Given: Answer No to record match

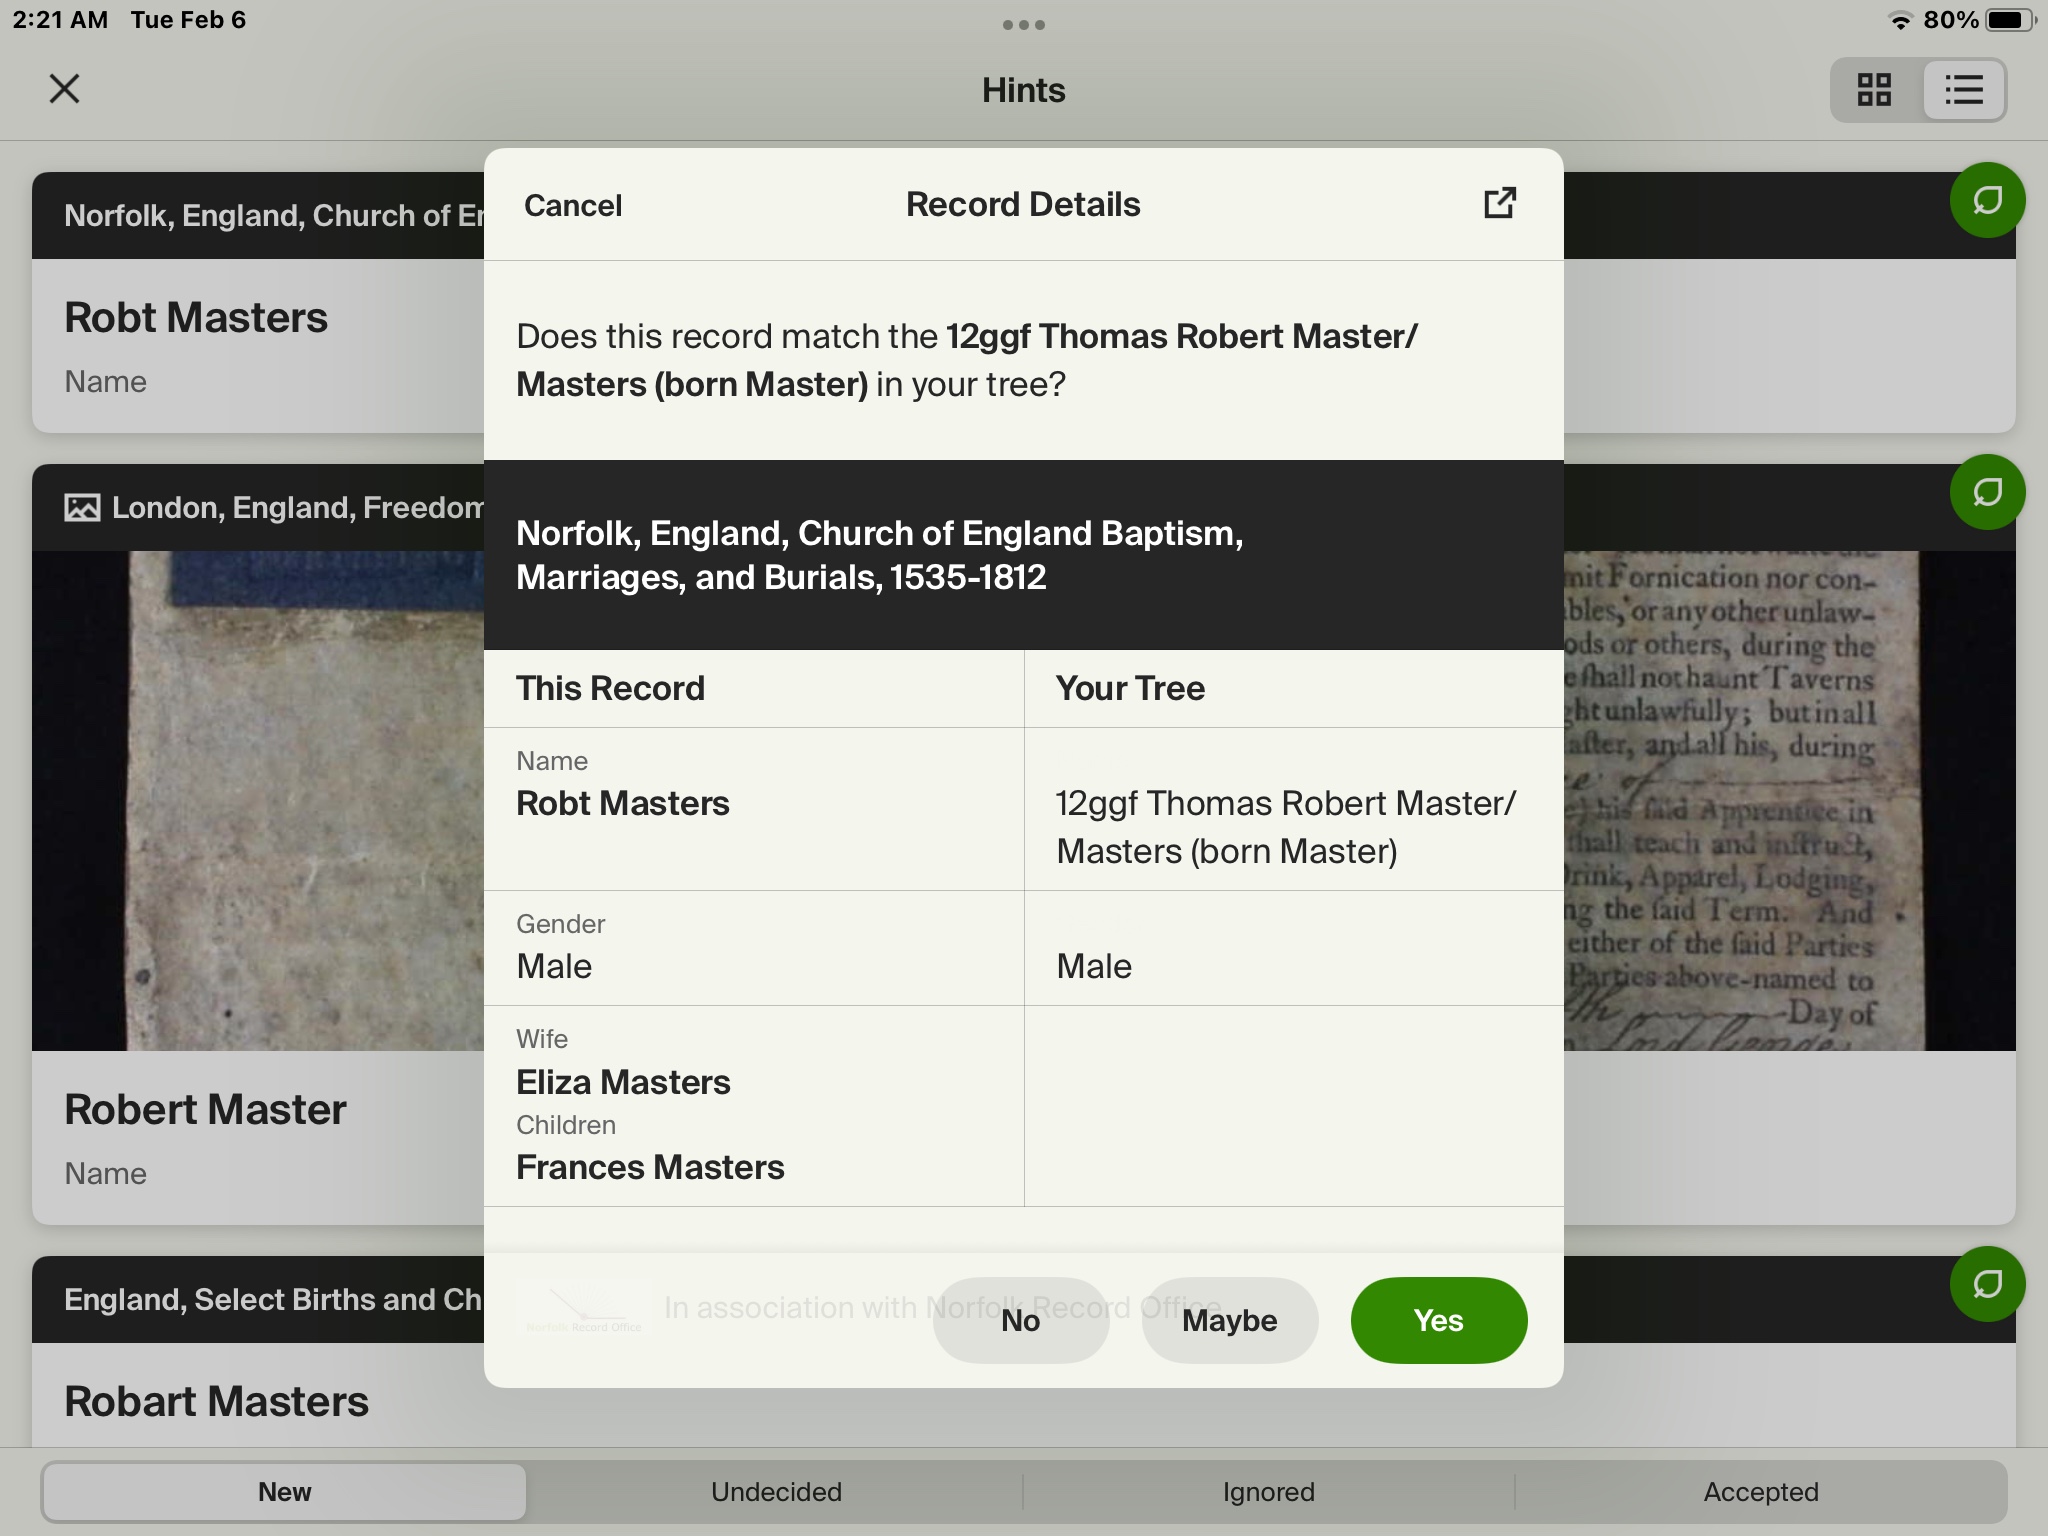Looking at the screenshot, I should click(x=1020, y=1320).
